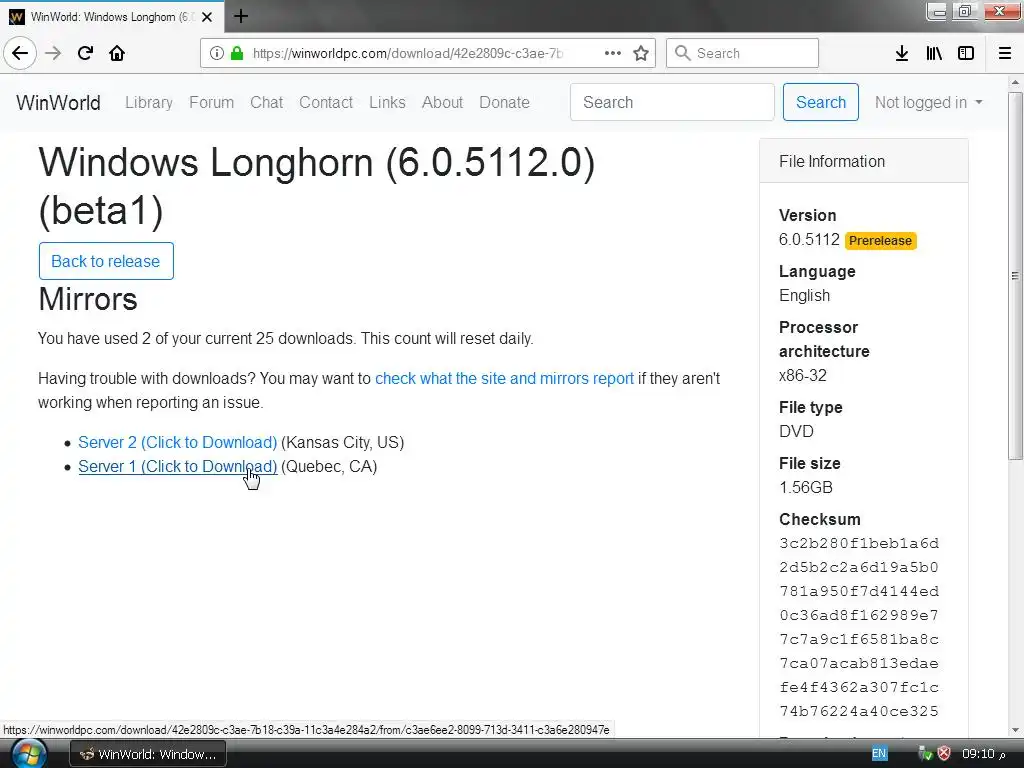The width and height of the screenshot is (1024, 768).
Task: Select the WinWorld taskbar window button
Action: (x=148, y=754)
